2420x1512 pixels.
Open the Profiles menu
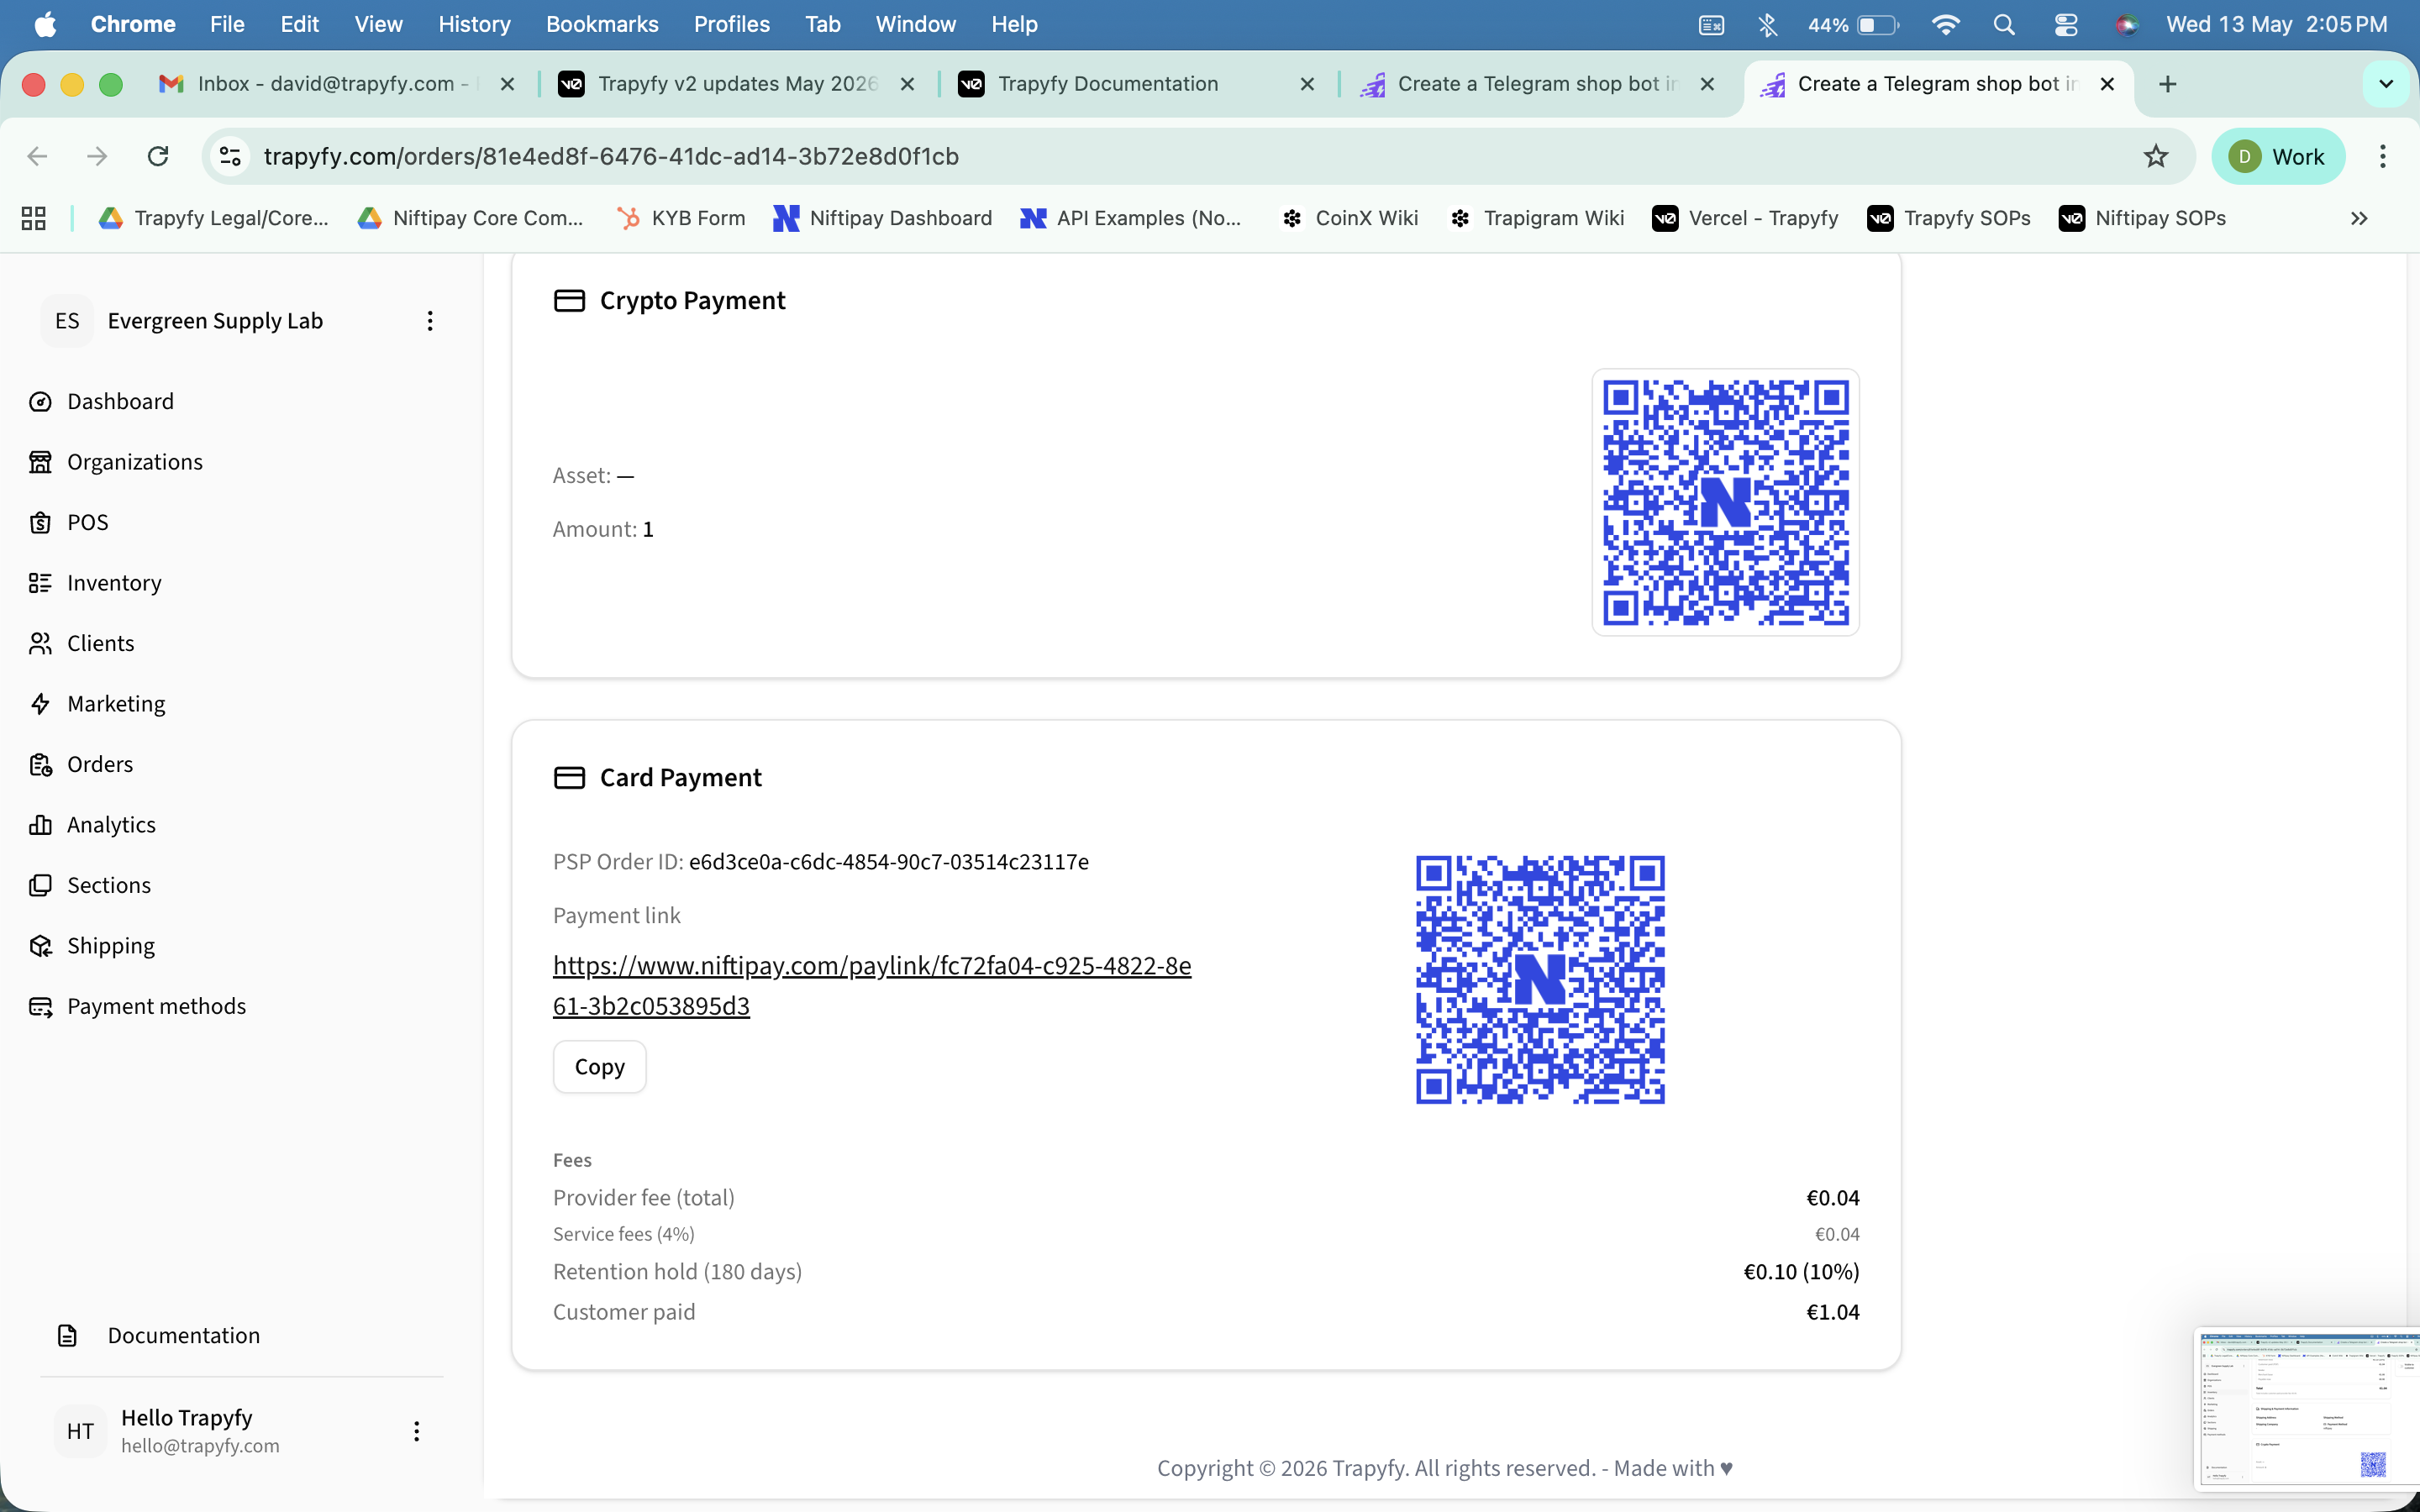[x=732, y=24]
